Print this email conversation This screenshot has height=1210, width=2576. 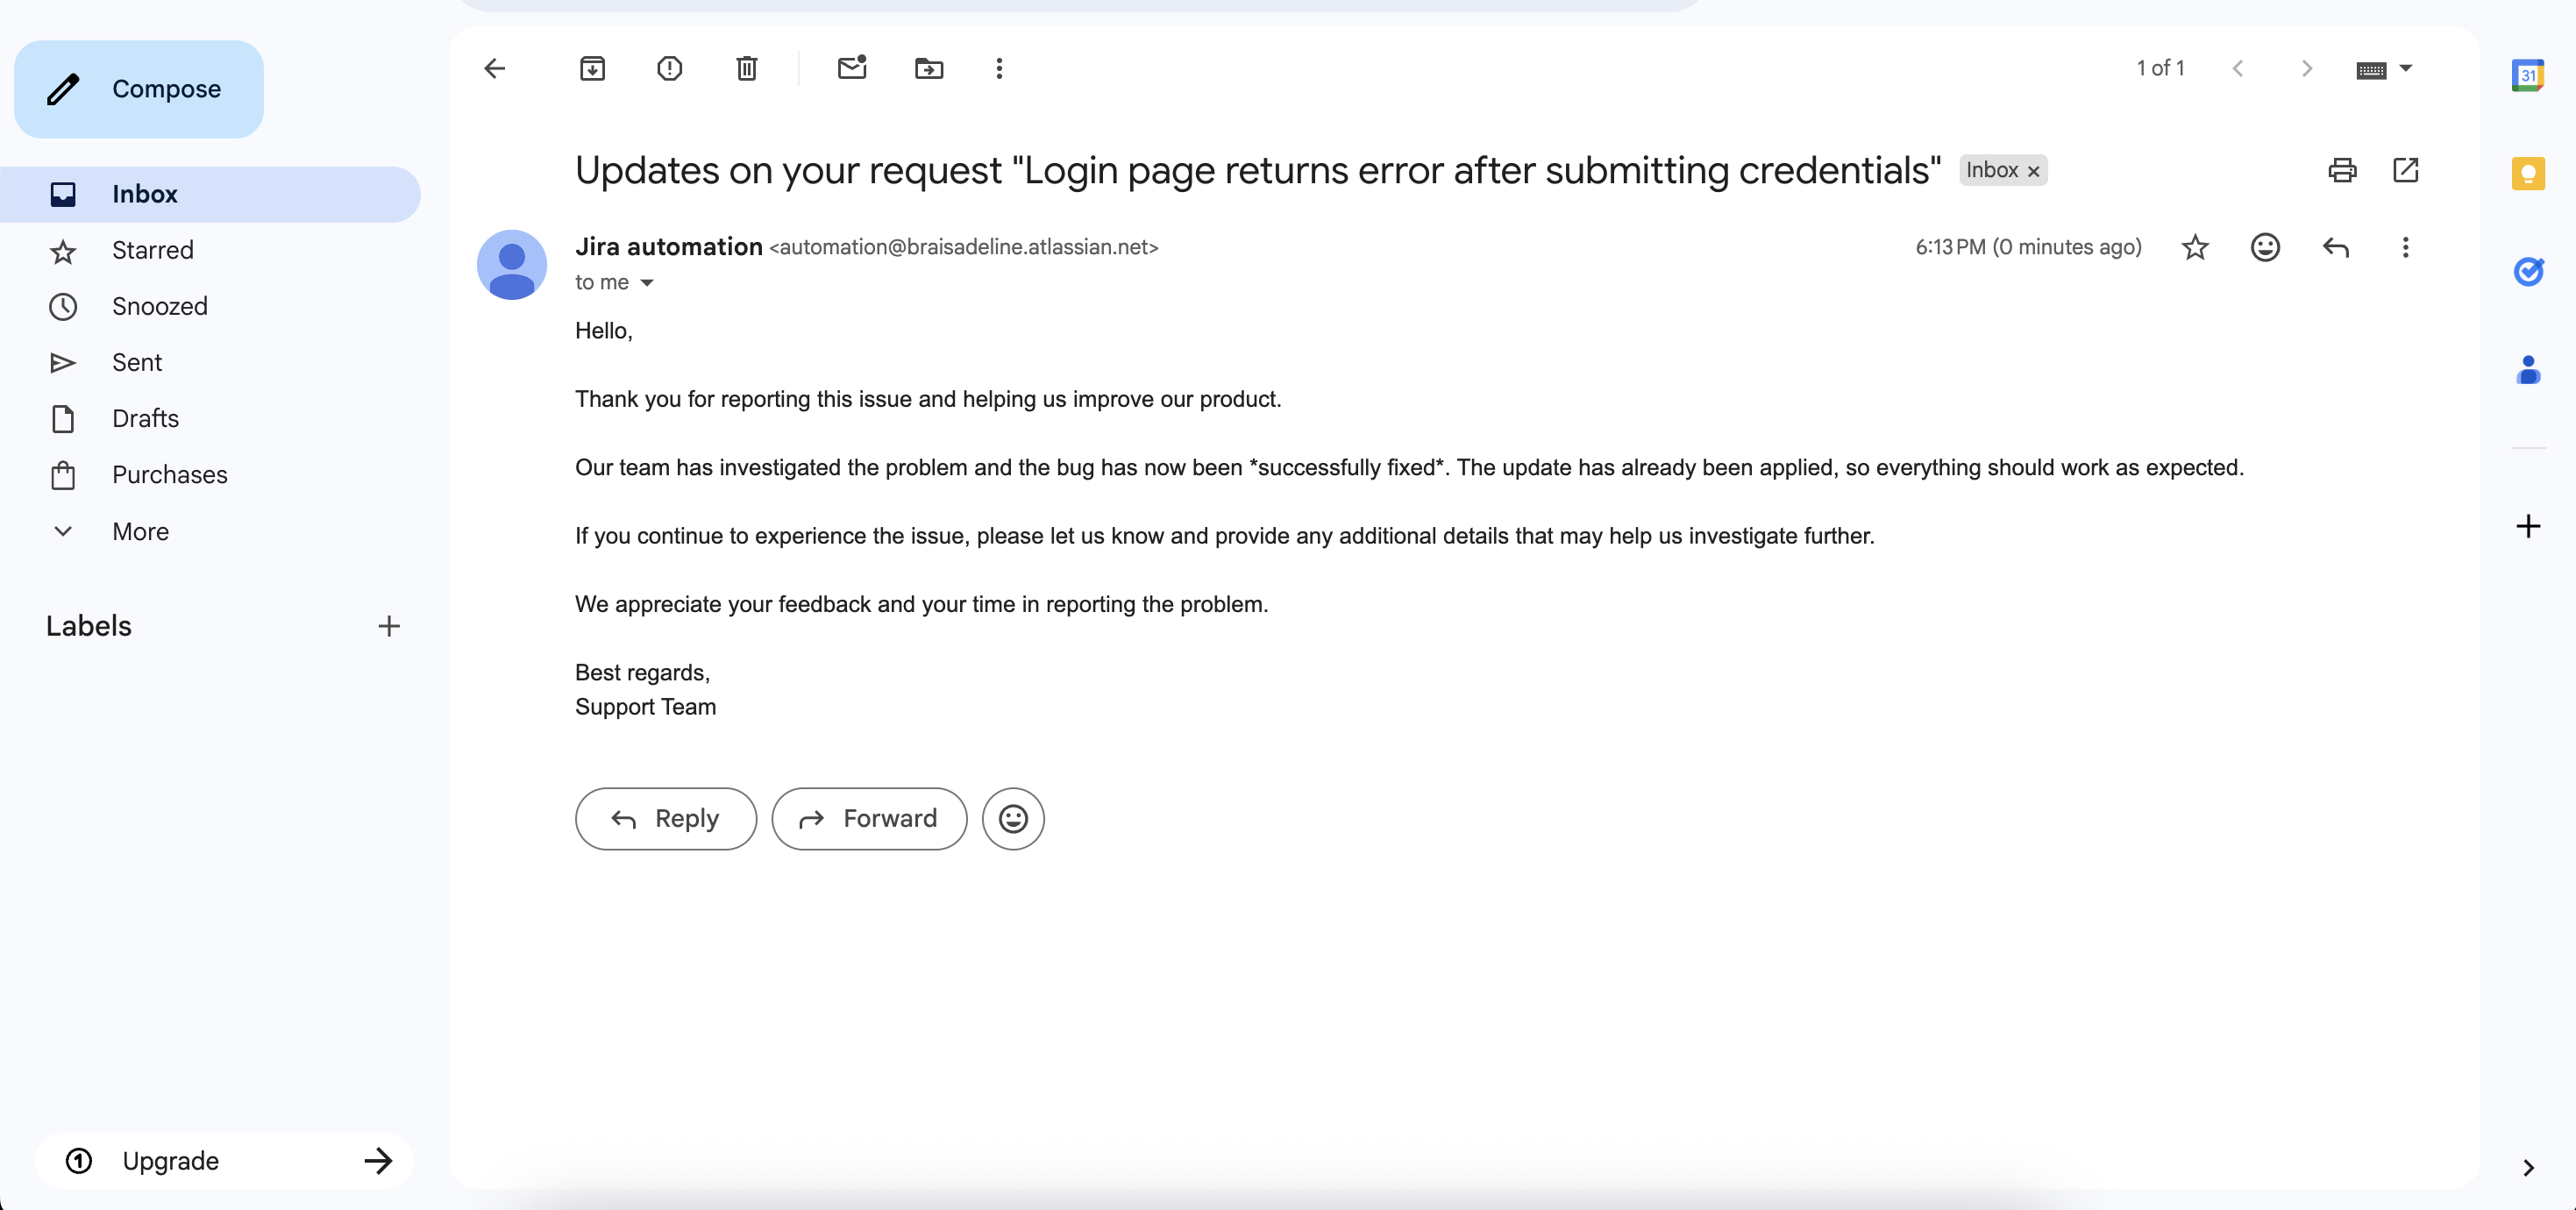pyautogui.click(x=2341, y=170)
